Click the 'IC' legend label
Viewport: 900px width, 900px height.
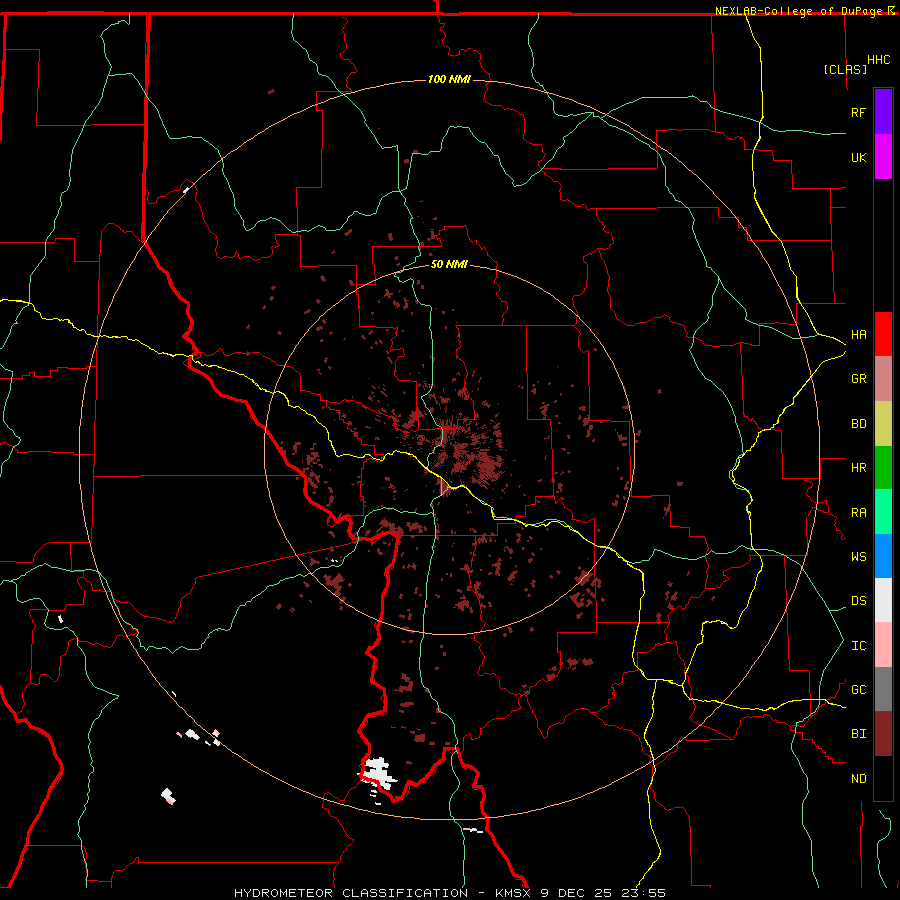859,646
